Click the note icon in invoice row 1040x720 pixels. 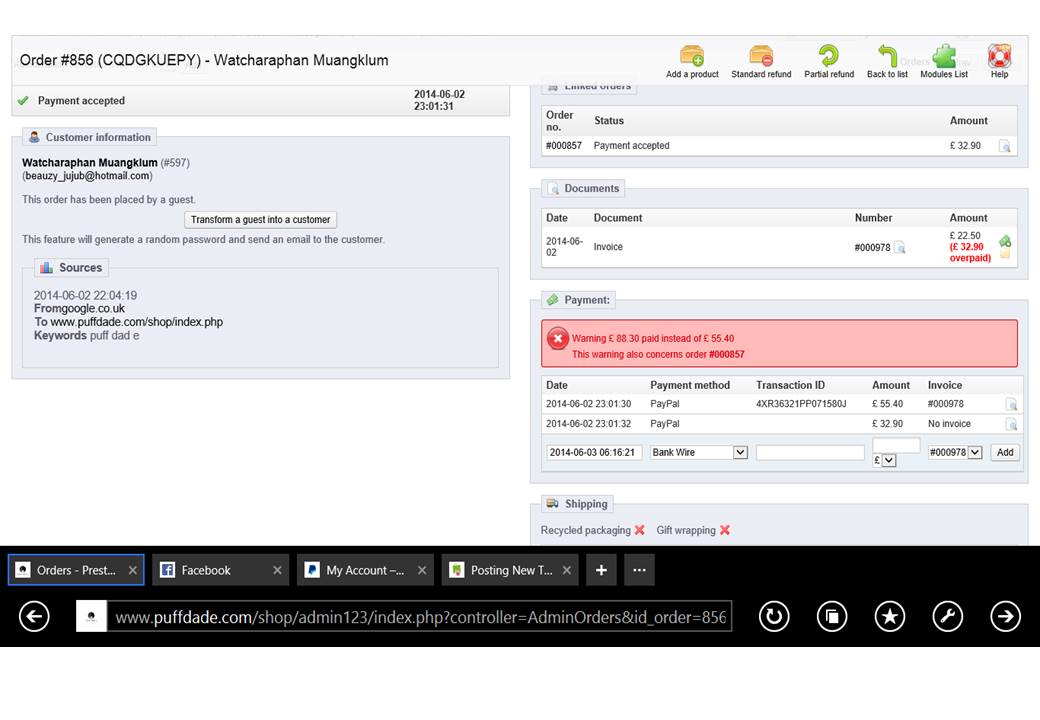pos(1005,254)
